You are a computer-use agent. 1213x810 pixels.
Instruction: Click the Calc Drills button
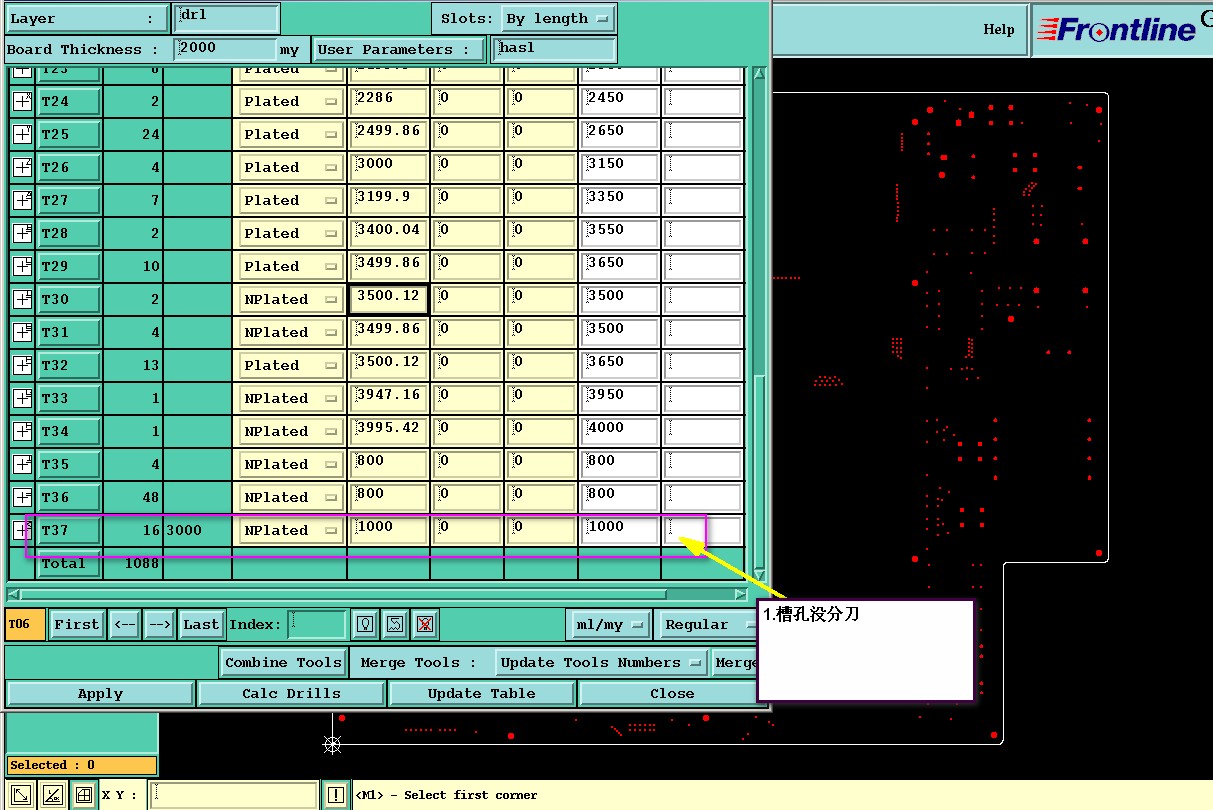291,694
